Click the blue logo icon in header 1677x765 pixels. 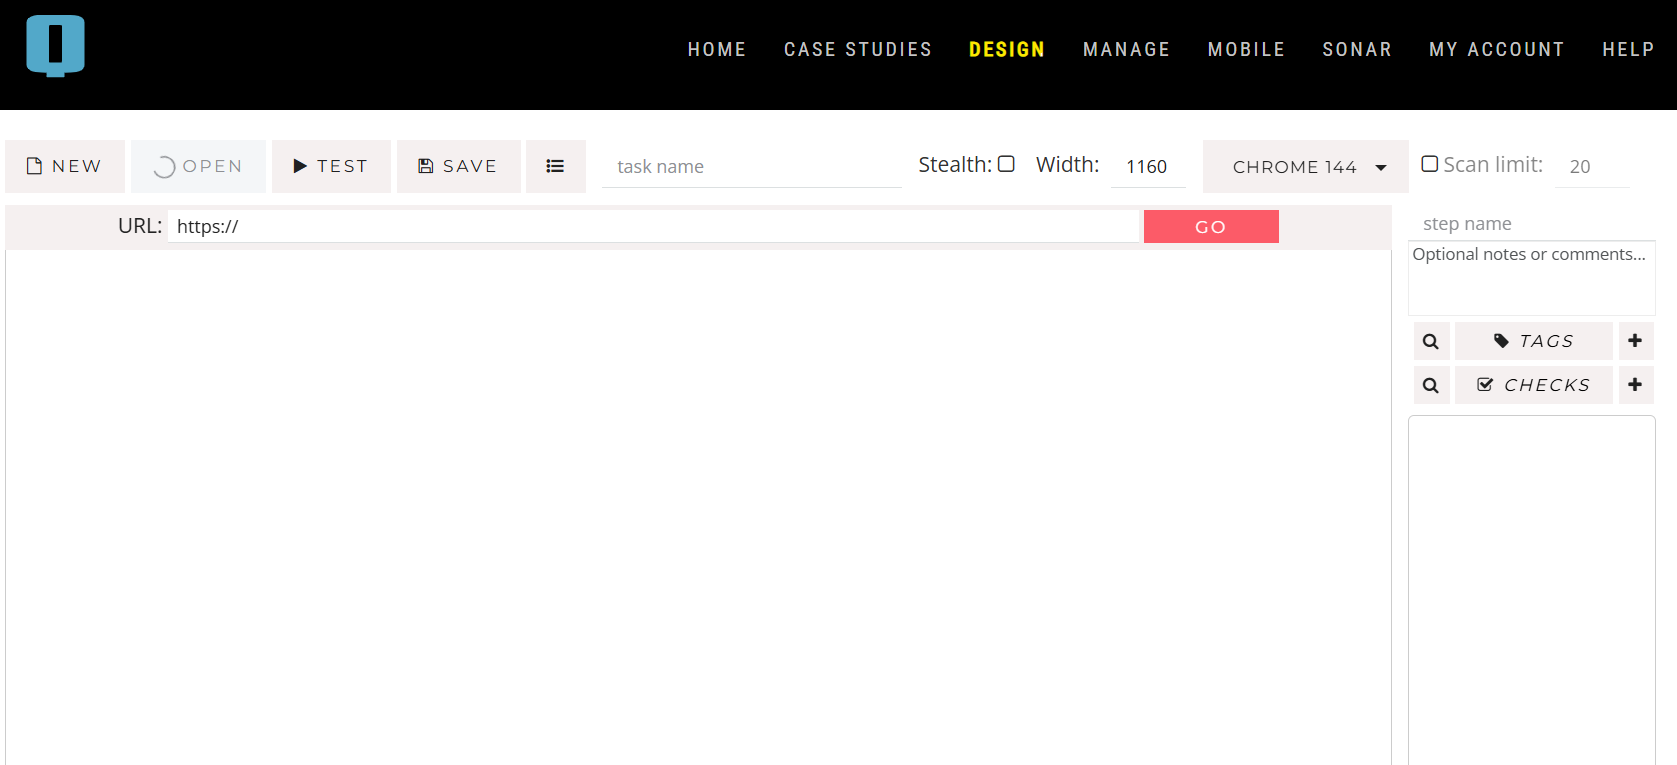[x=55, y=46]
